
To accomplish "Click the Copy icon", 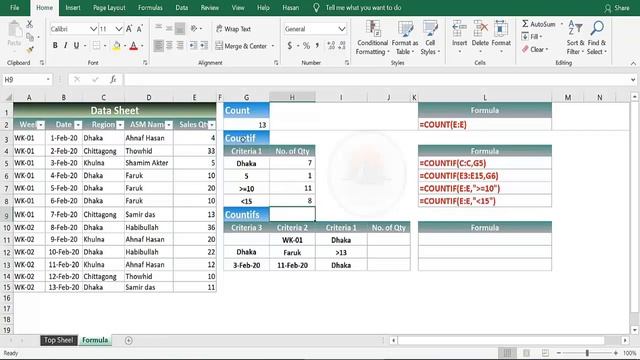I will tap(30, 37).
